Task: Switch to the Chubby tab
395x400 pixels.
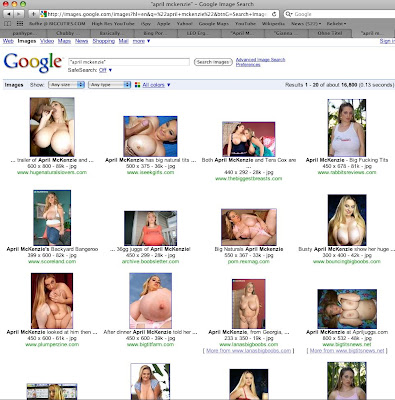Action: pyautogui.click(x=69, y=33)
